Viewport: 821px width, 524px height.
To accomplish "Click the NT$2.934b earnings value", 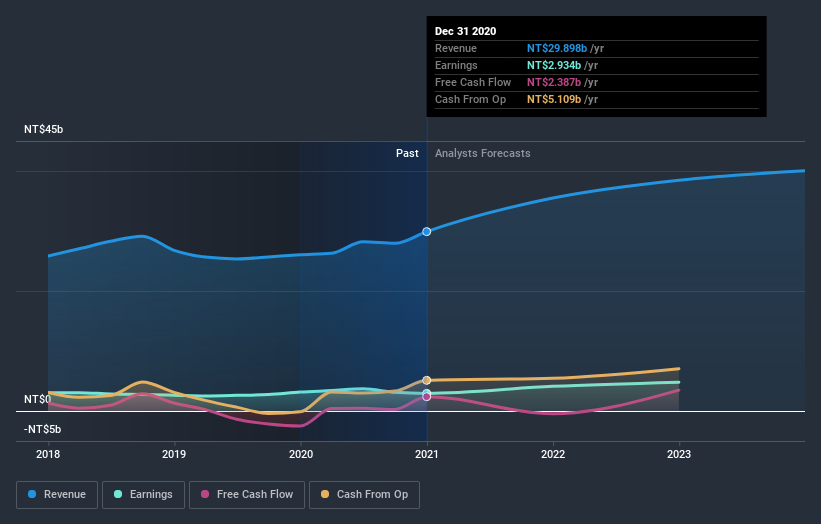I will coord(554,65).
